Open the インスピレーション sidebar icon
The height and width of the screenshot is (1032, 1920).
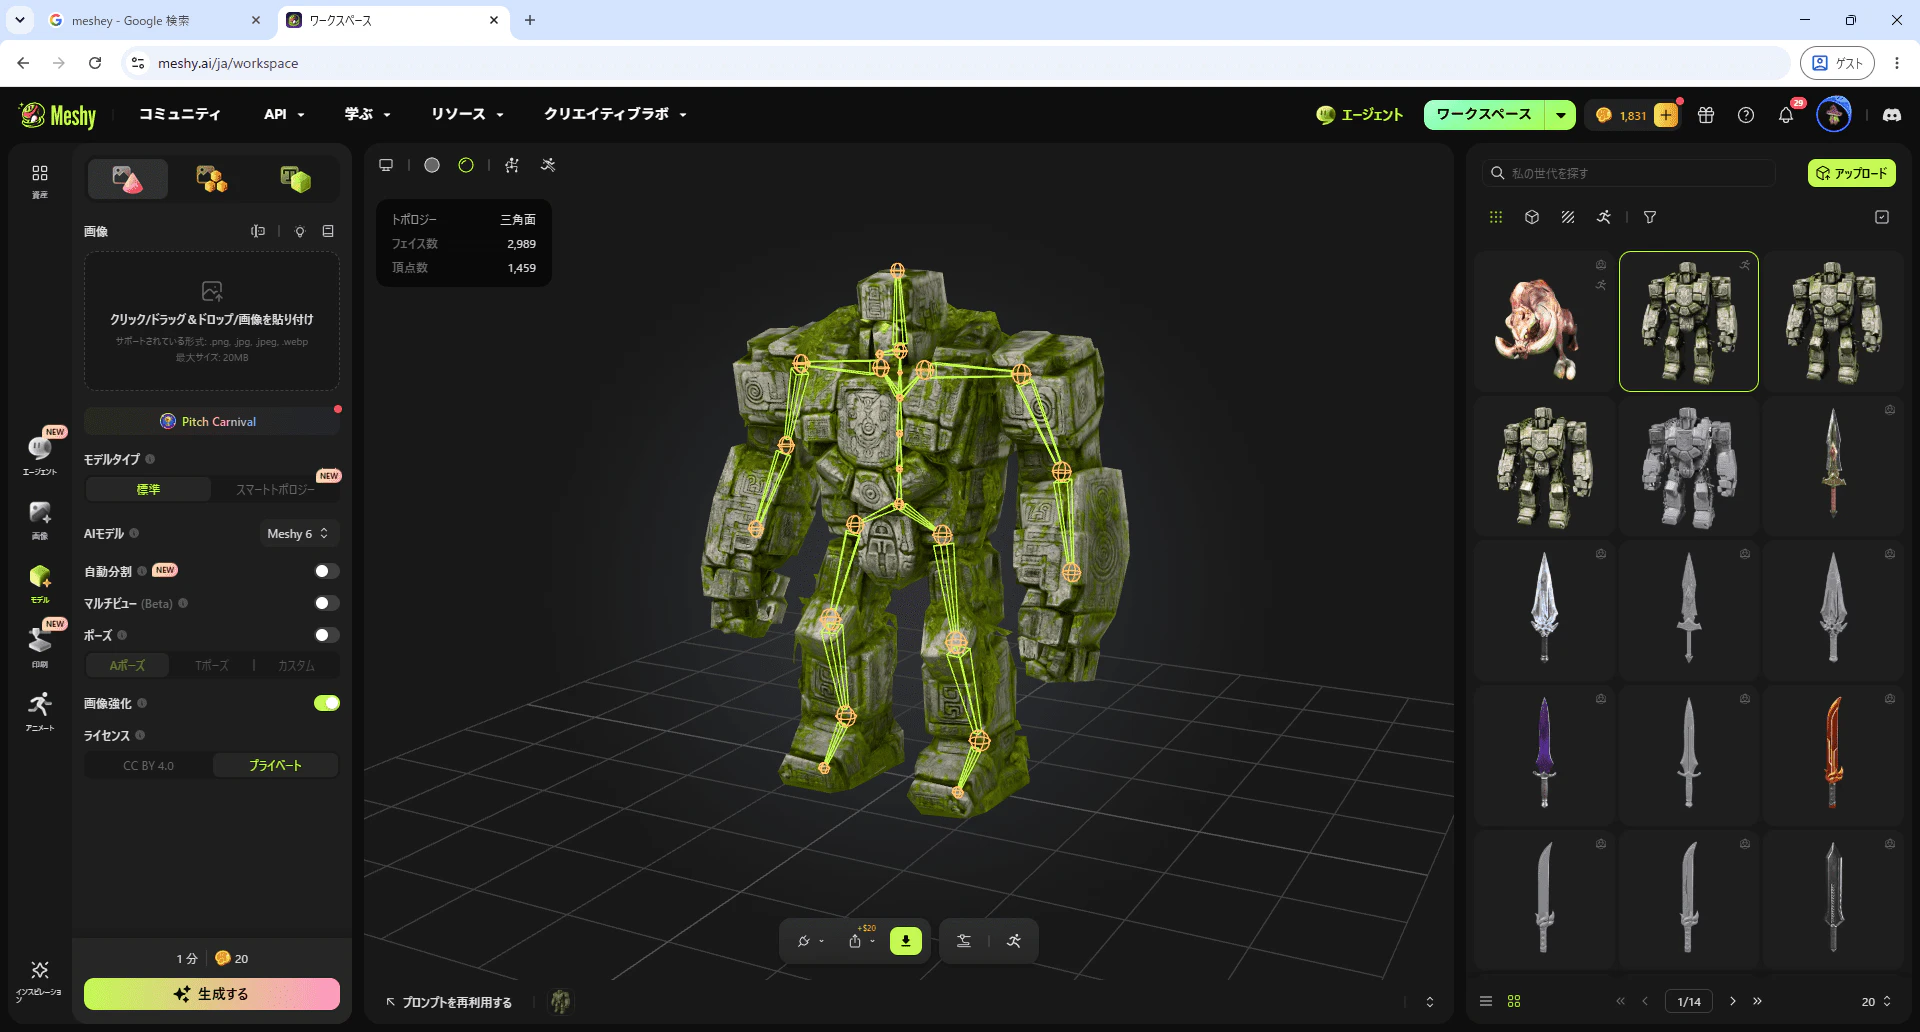40,980
